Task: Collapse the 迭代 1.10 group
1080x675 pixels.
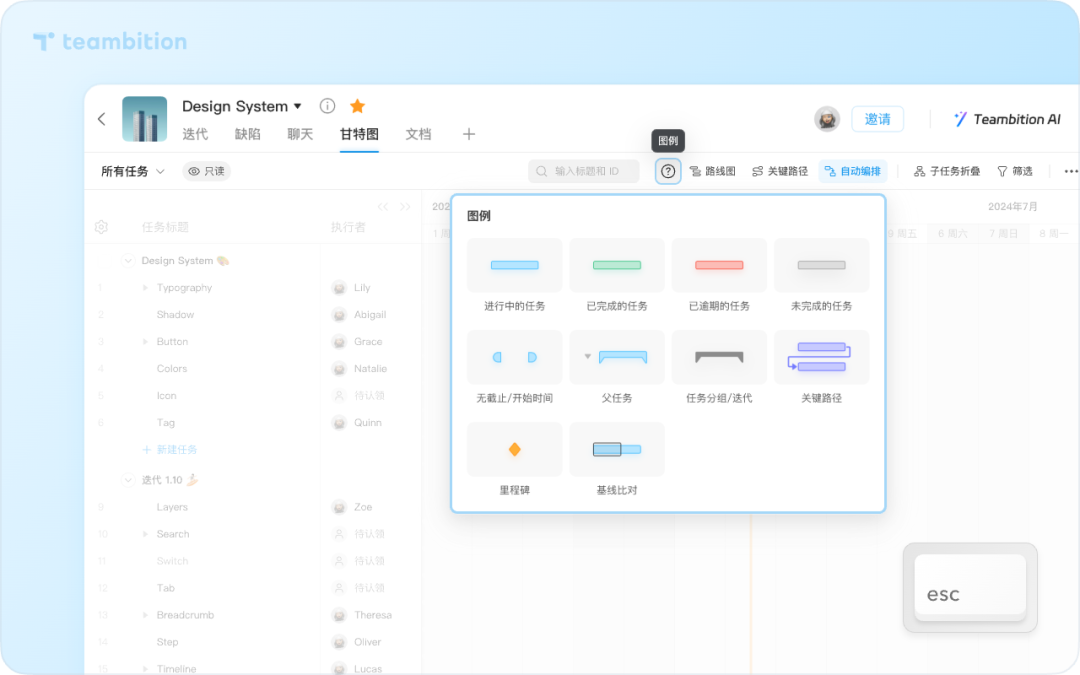Action: point(128,480)
